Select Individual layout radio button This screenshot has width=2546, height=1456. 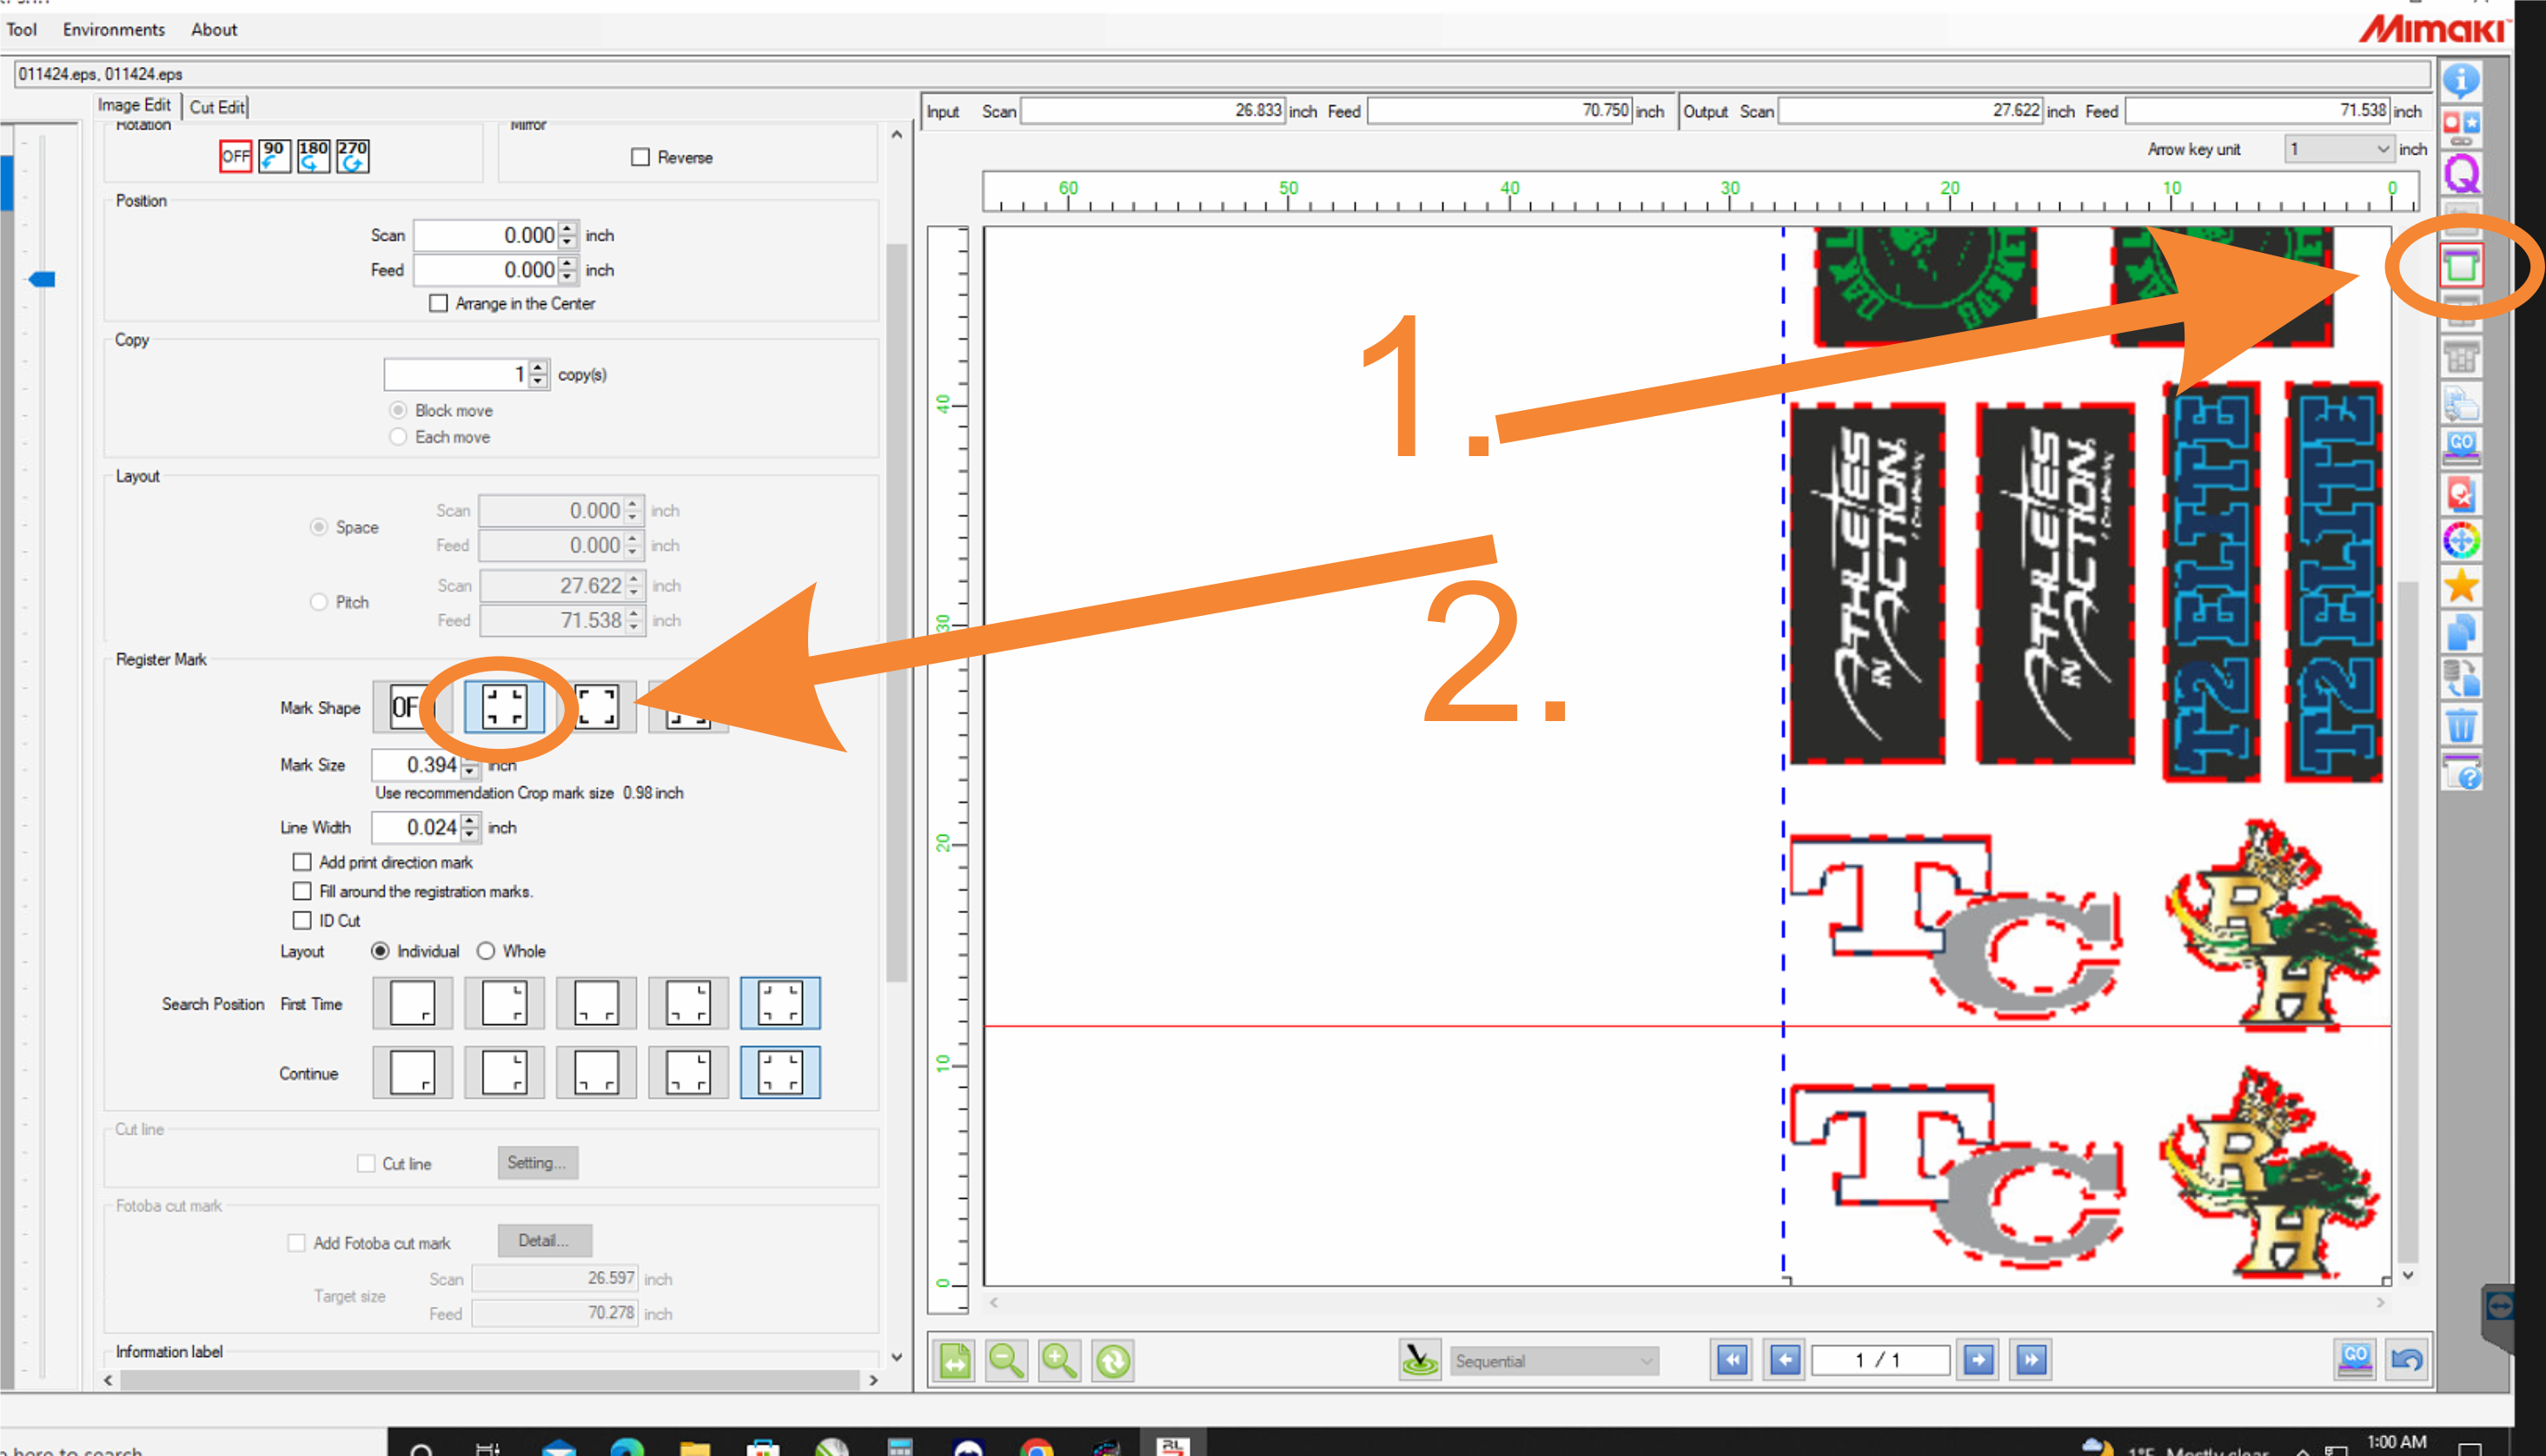pos(380,951)
